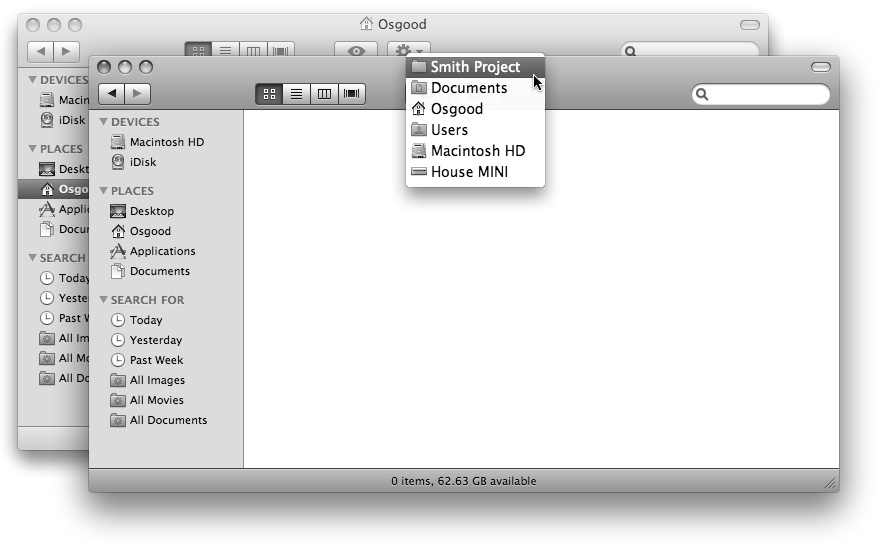The image size is (876, 547).
Task: Show All Images smart folder in front window
Action: pos(157,380)
